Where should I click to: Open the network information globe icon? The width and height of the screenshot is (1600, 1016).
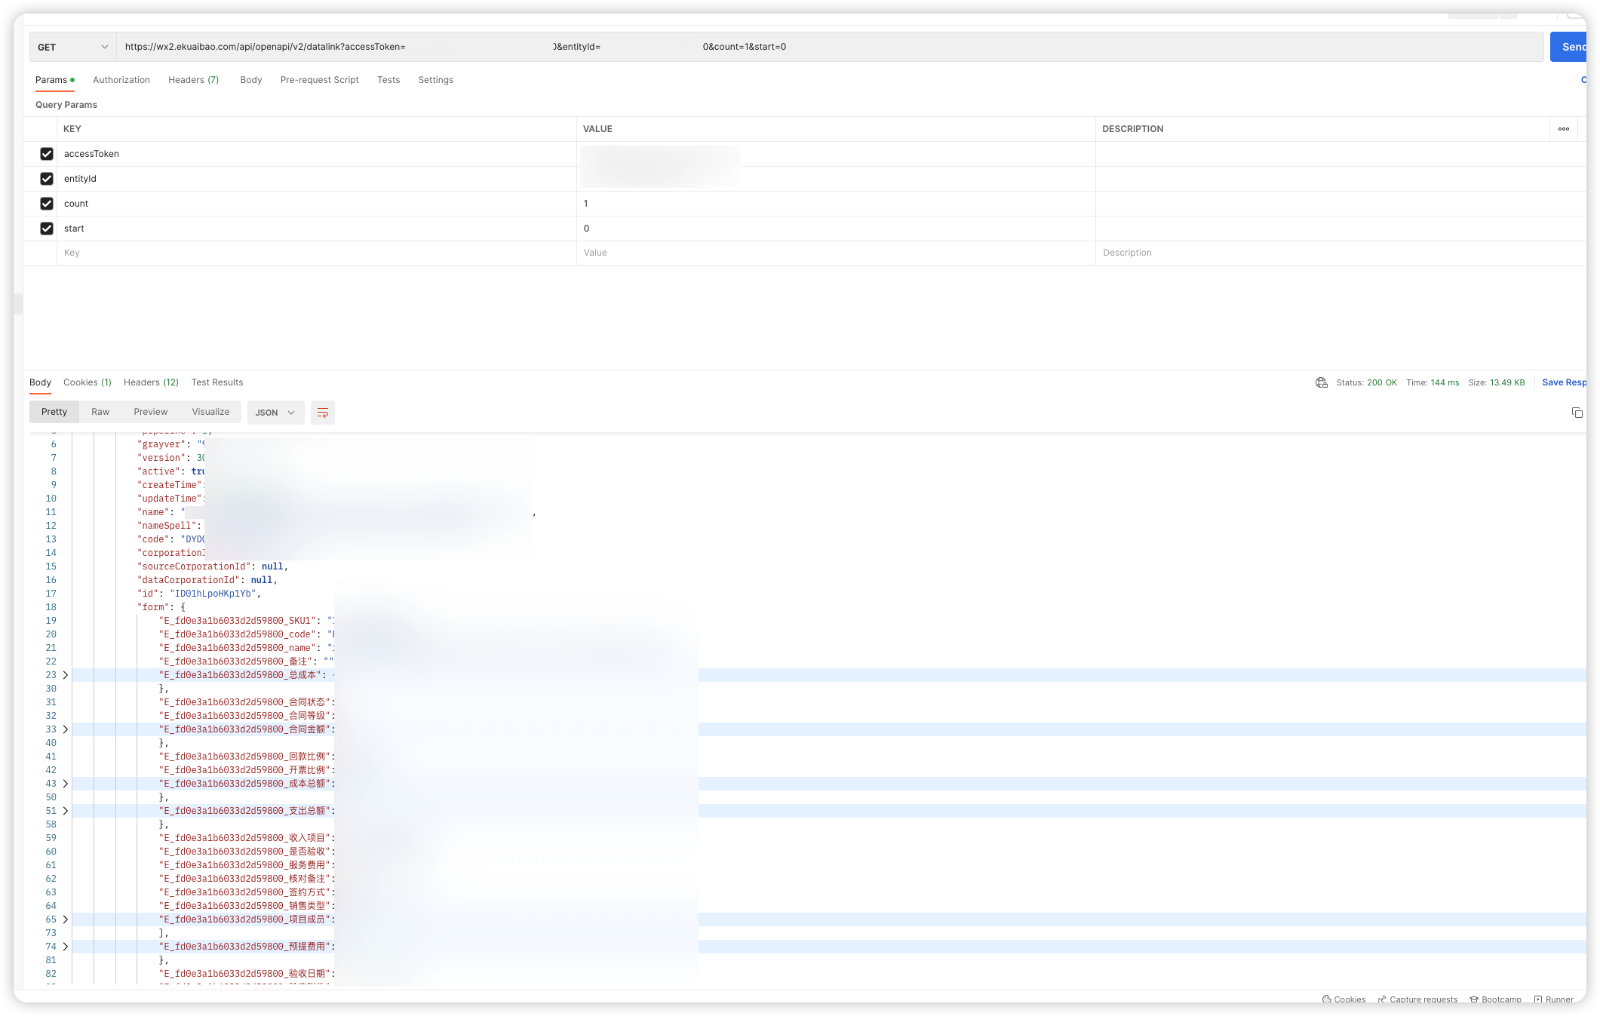coord(1321,382)
